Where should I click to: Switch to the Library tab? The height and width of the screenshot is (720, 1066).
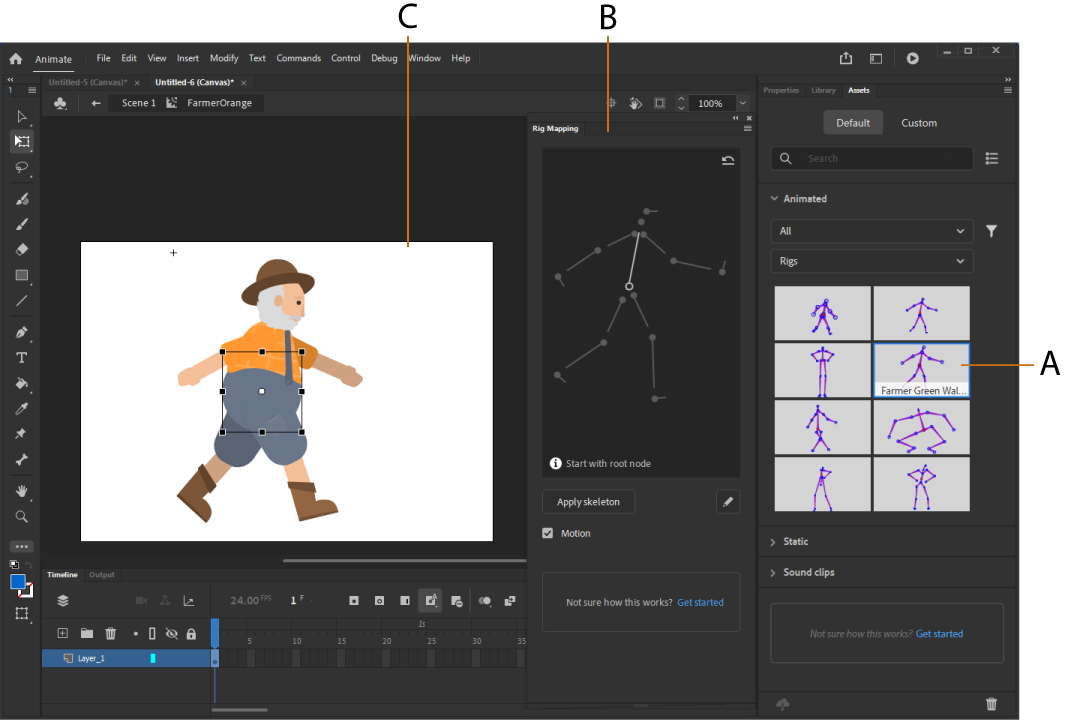[823, 90]
